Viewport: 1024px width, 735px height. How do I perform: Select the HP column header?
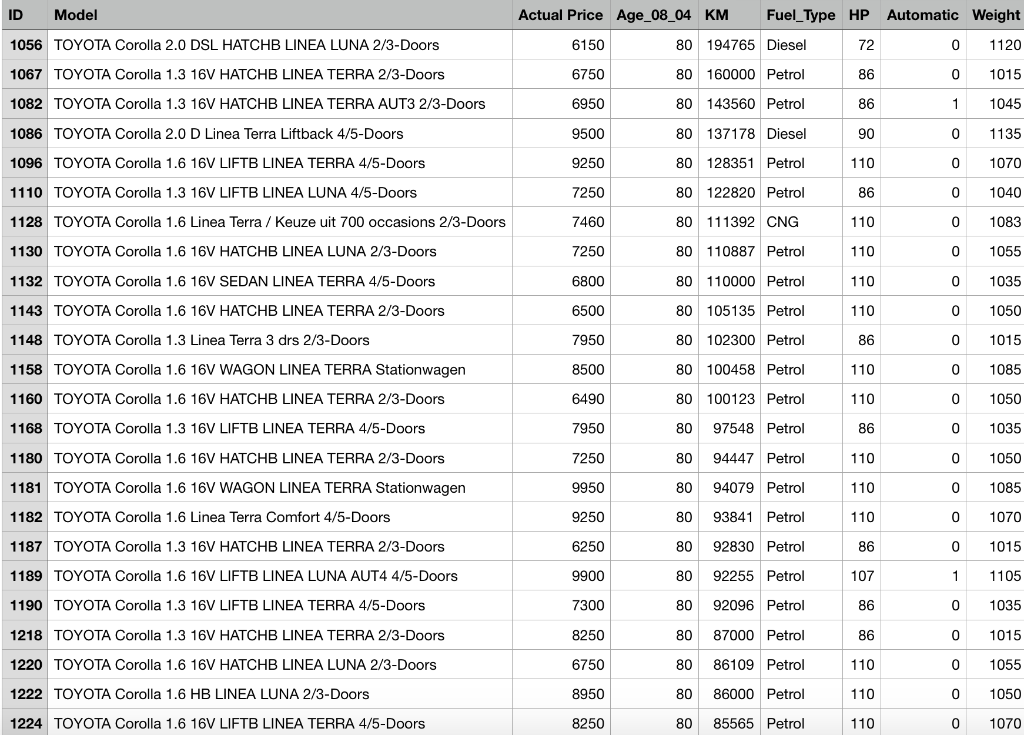point(861,15)
